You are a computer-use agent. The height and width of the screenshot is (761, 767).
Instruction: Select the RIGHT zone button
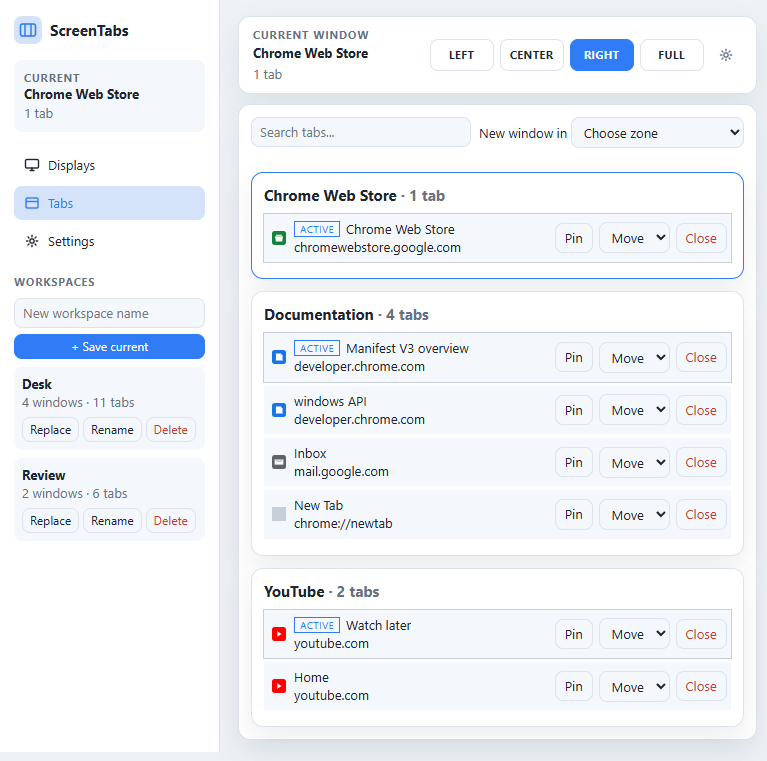coord(602,55)
